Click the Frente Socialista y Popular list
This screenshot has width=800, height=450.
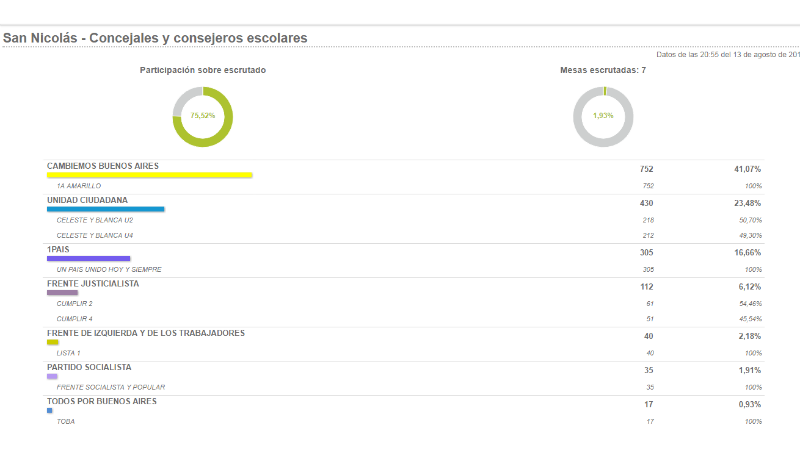pyautogui.click(x=111, y=387)
